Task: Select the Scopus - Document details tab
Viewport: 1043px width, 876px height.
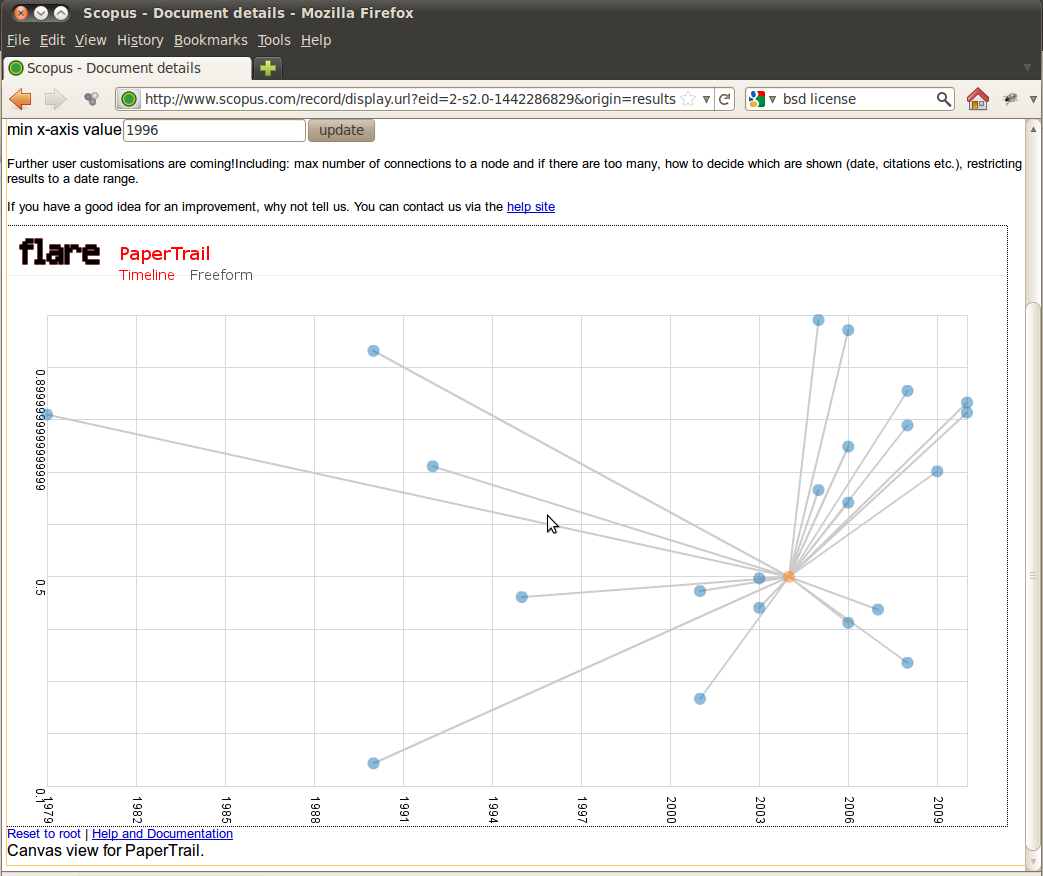Action: 127,68
